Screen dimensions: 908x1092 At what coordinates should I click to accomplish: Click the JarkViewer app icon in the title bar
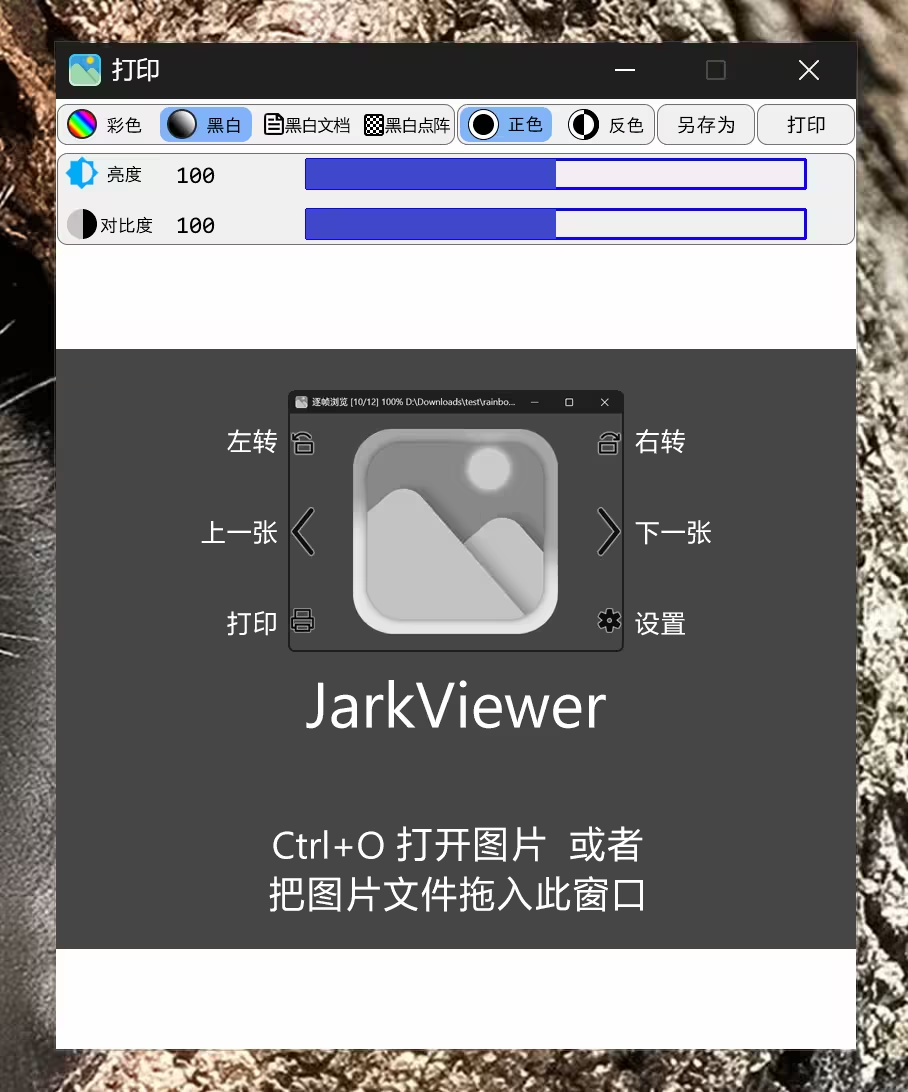(84, 70)
